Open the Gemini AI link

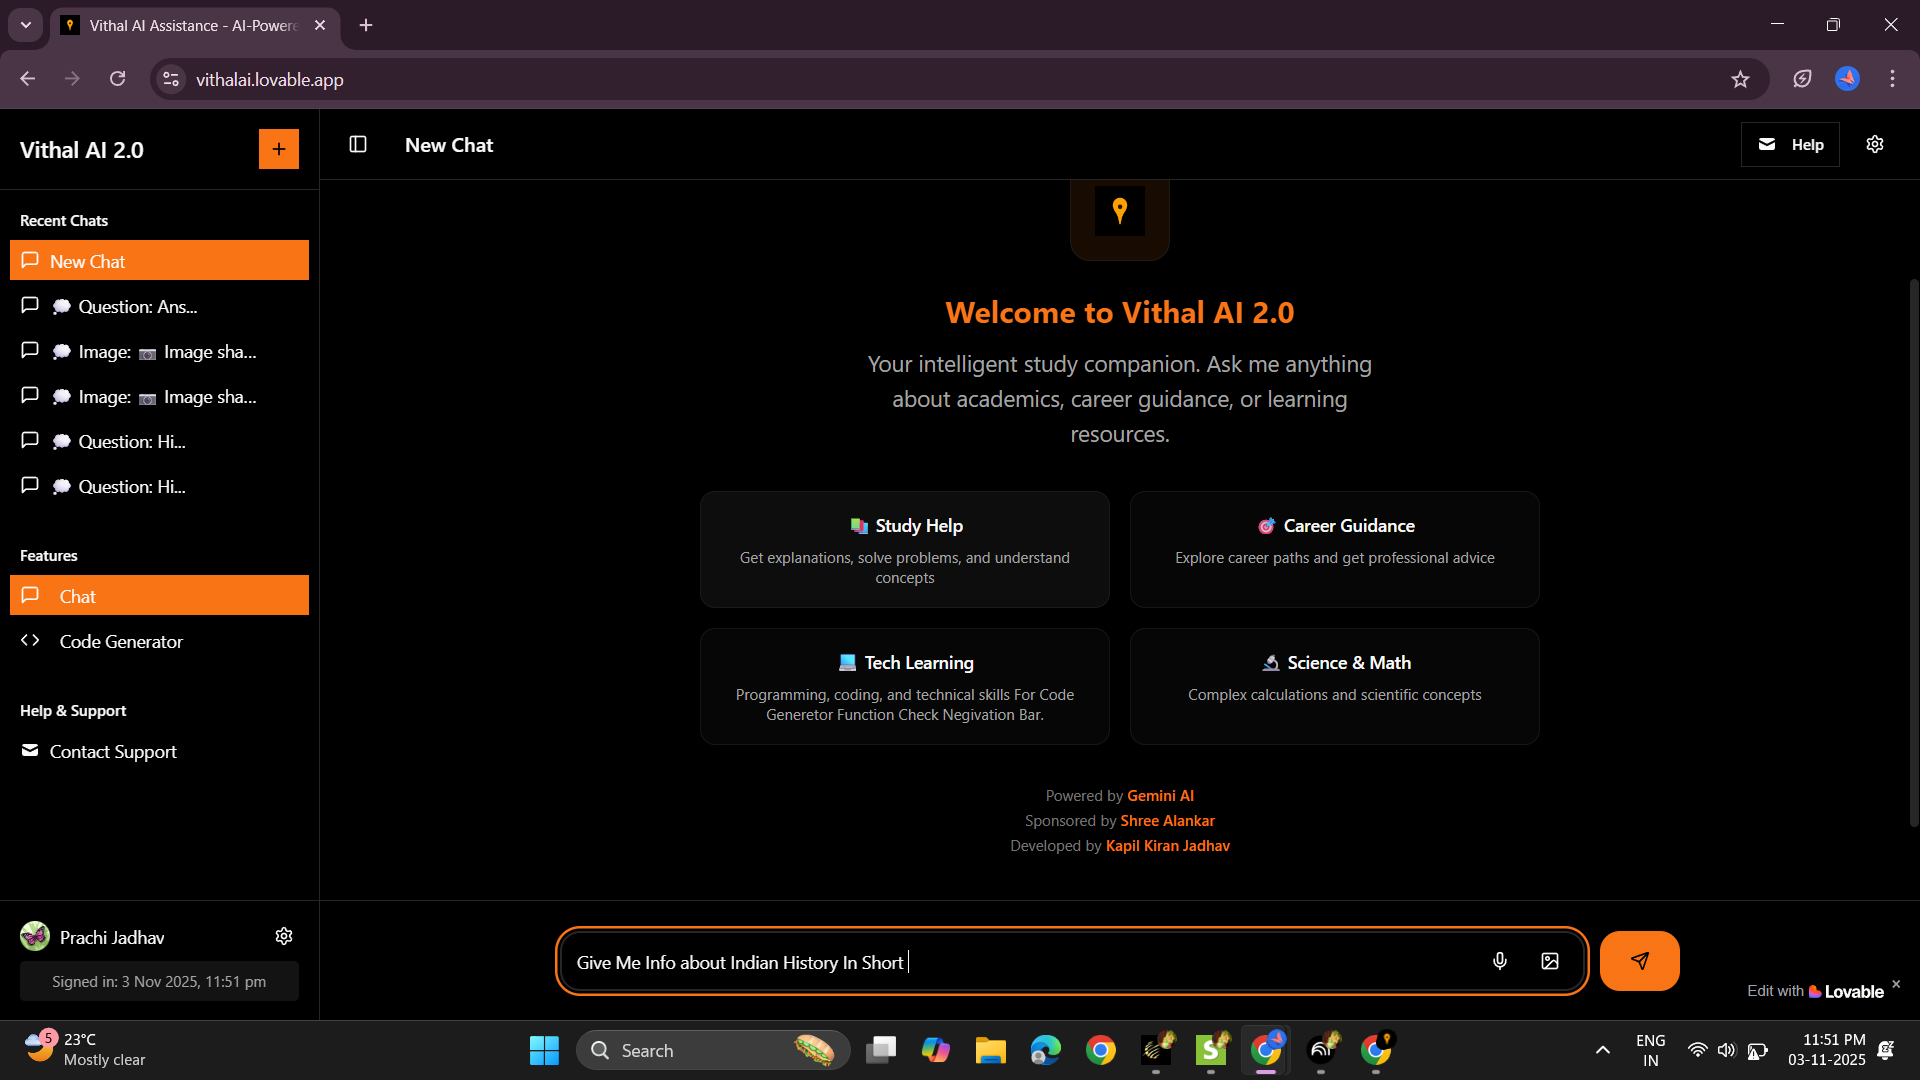(x=1160, y=795)
